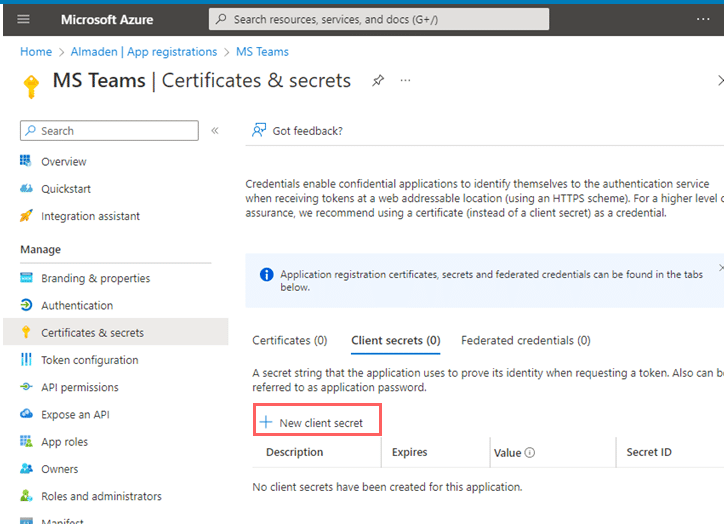
Task: Go to Branding & properties
Action: click(x=95, y=279)
